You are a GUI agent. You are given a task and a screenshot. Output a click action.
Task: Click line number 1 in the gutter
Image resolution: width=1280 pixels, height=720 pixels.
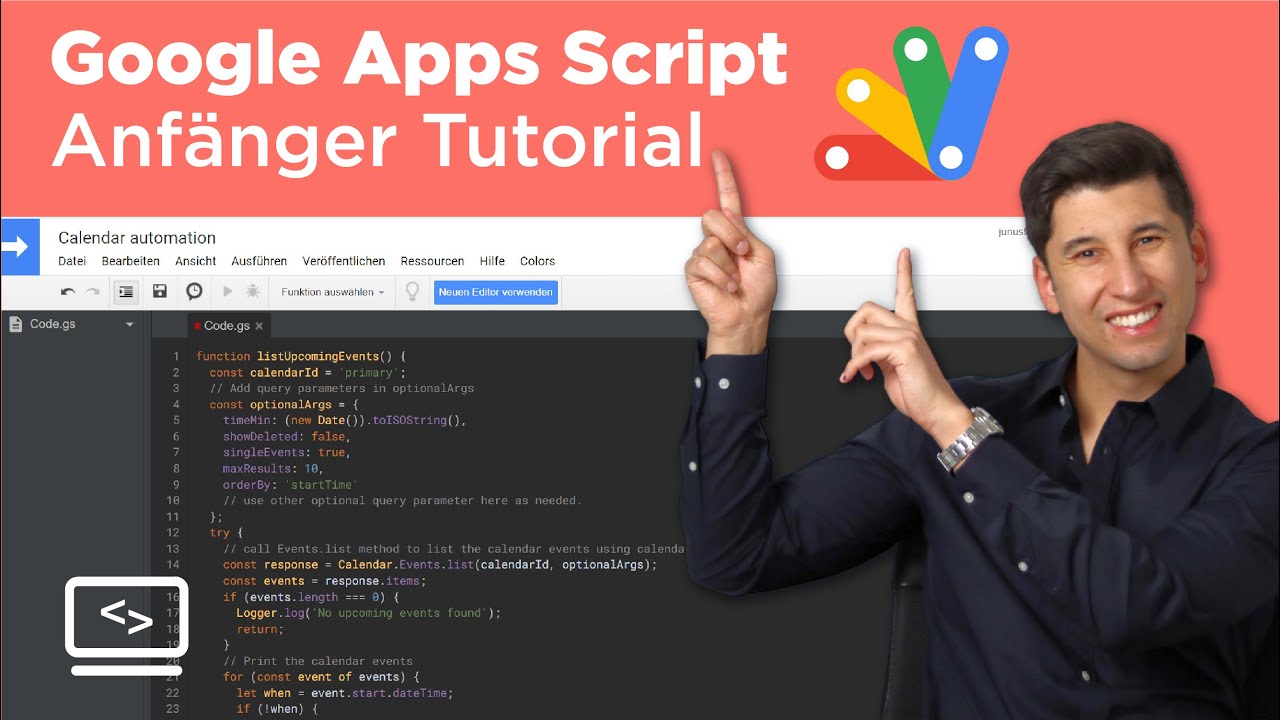click(x=176, y=356)
